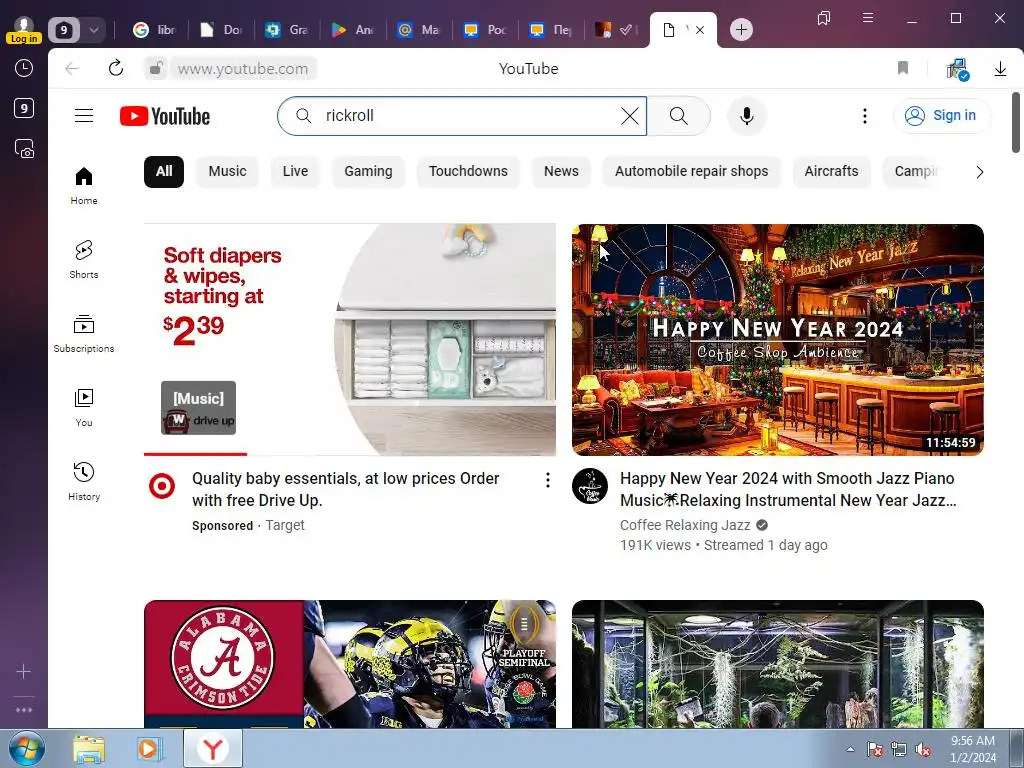Viewport: 1024px width, 768px height.
Task: Open the Alabama Crimson Tide video thumbnail
Action: pos(350,664)
